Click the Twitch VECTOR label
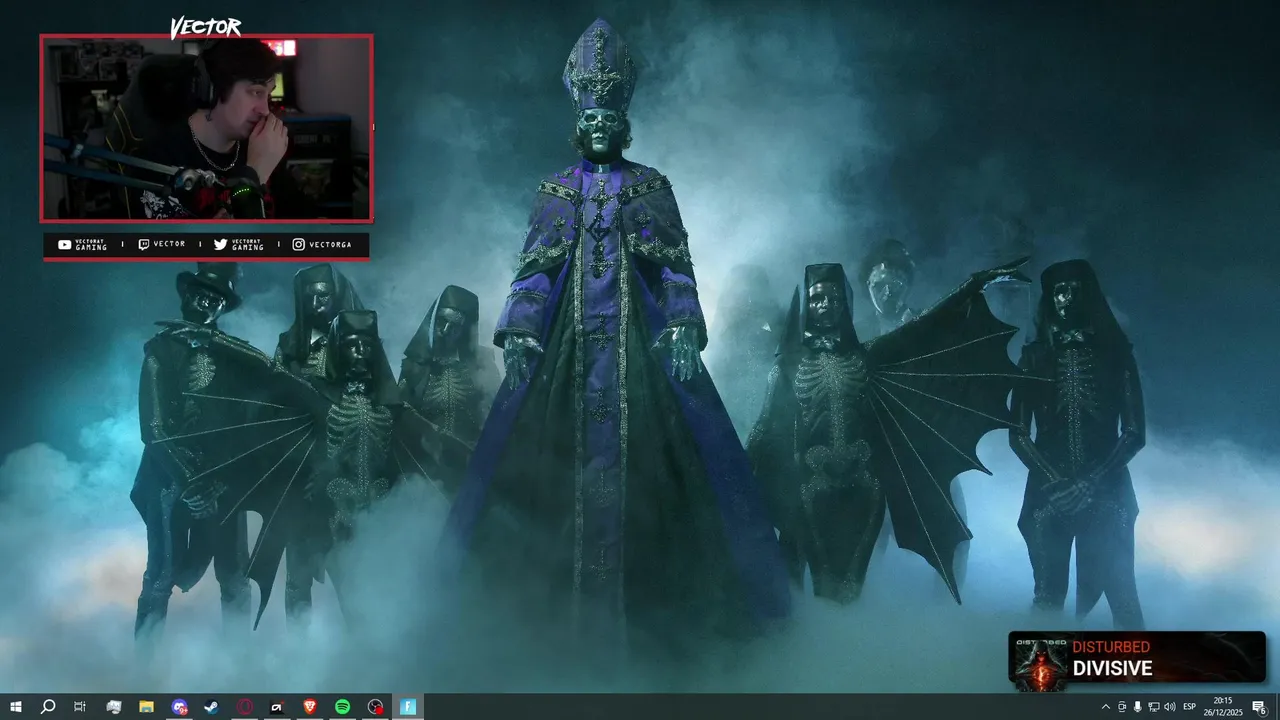The image size is (1280, 720). (162, 244)
